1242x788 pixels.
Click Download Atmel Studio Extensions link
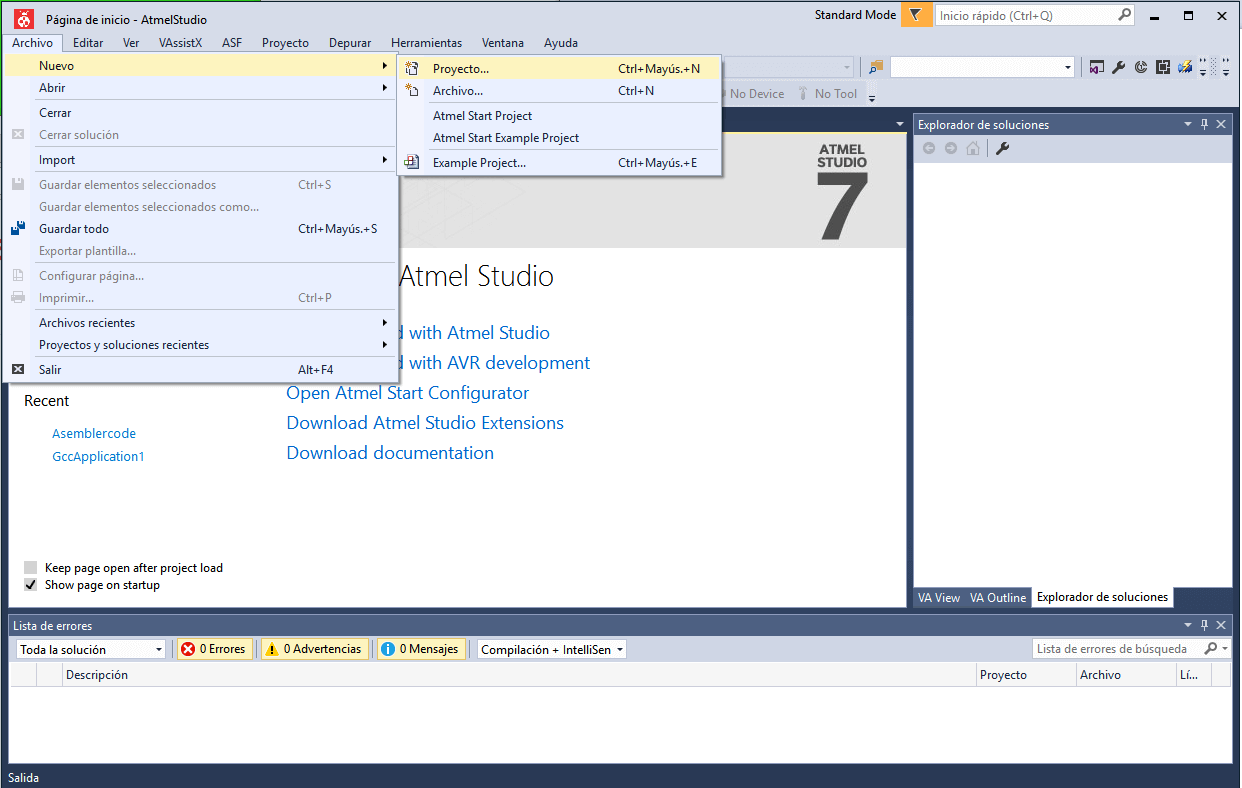(x=425, y=423)
